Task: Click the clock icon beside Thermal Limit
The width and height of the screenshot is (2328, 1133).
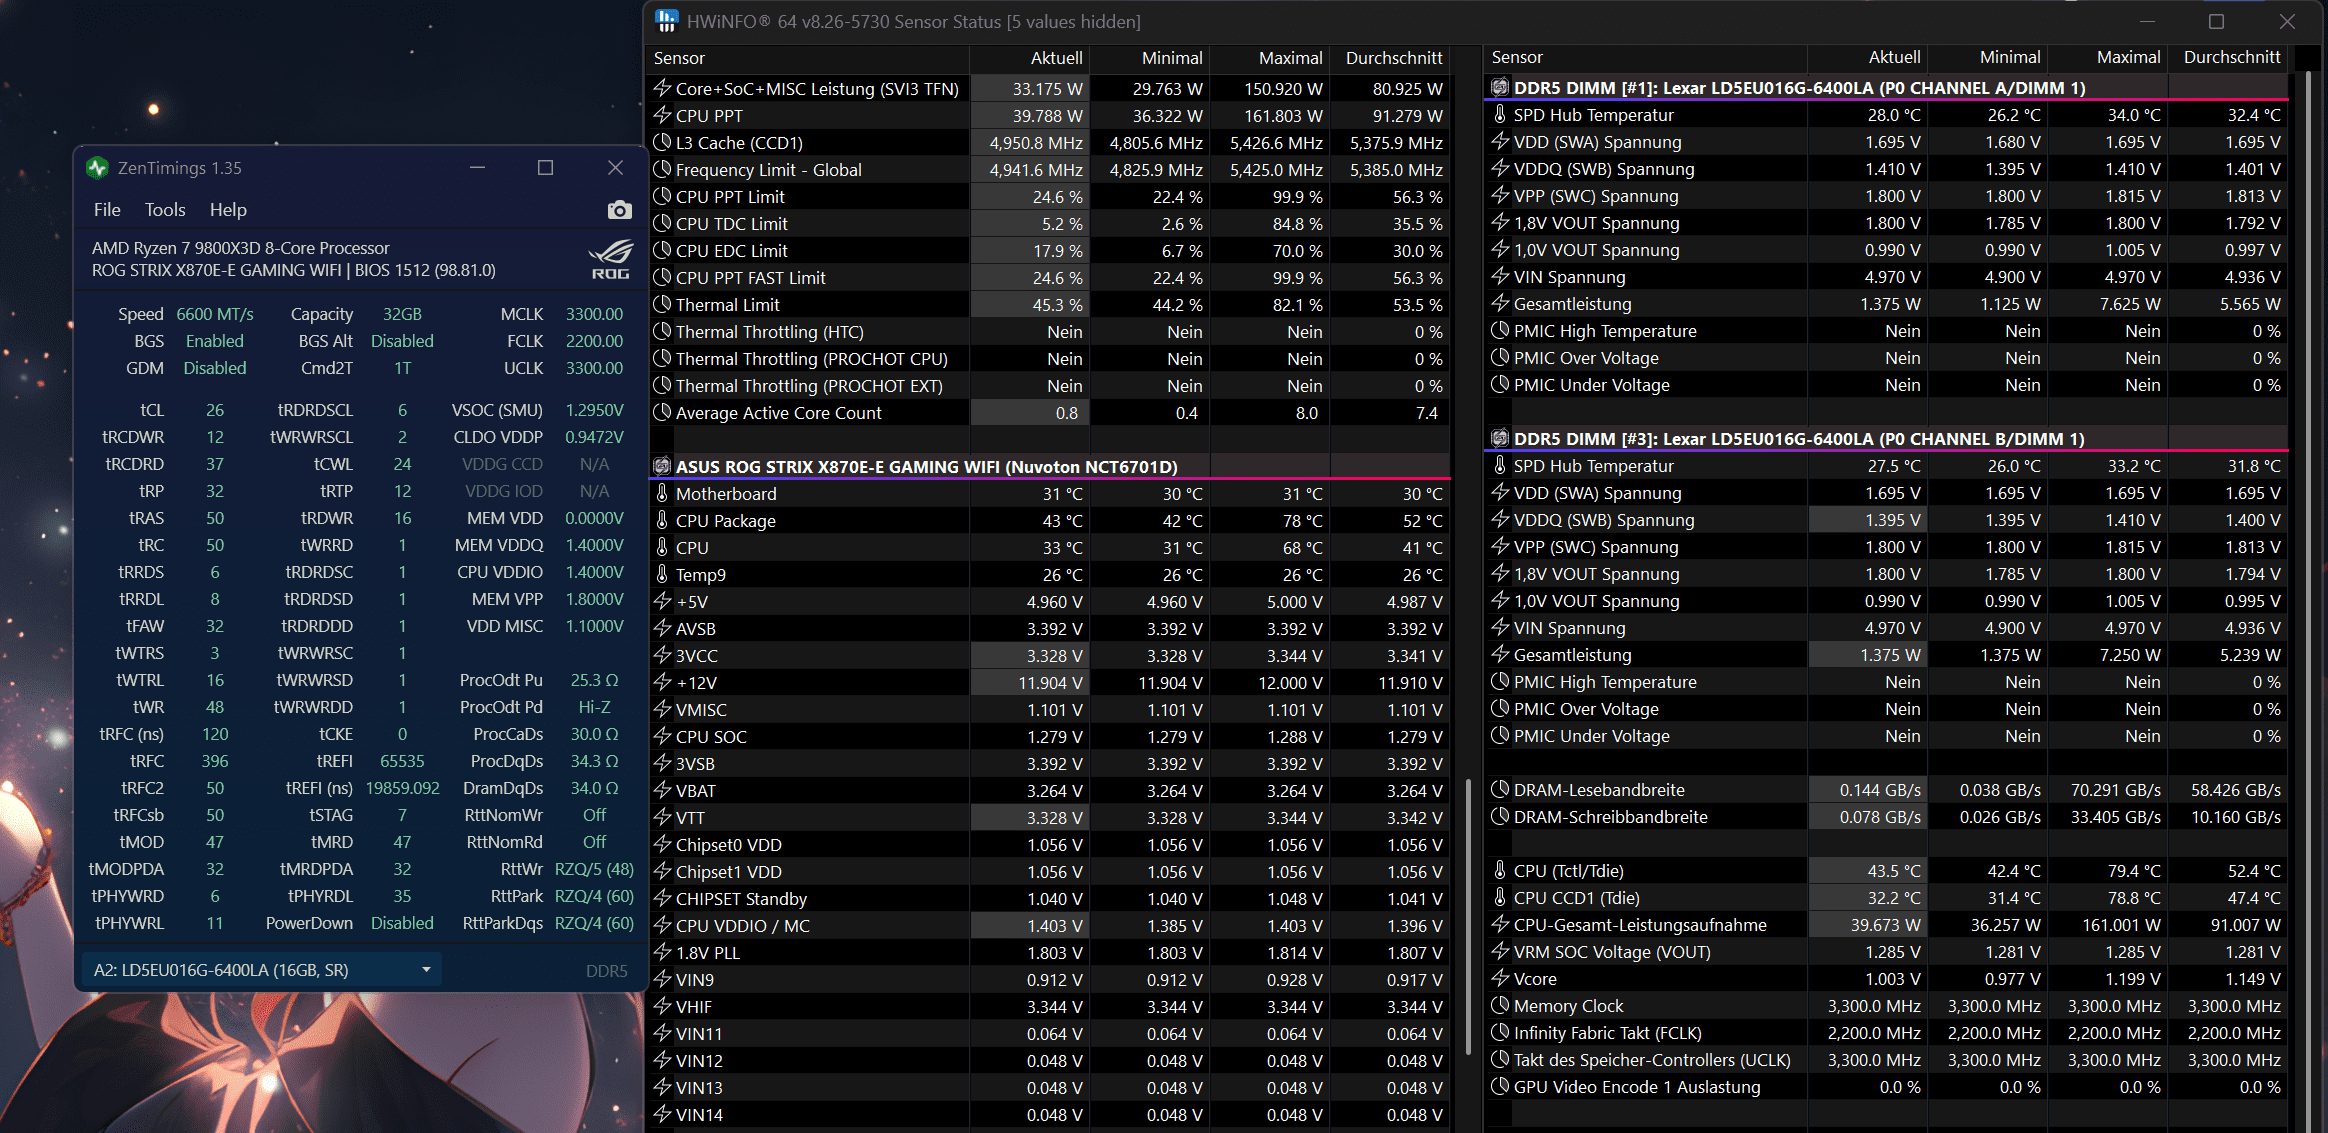Action: 661,305
